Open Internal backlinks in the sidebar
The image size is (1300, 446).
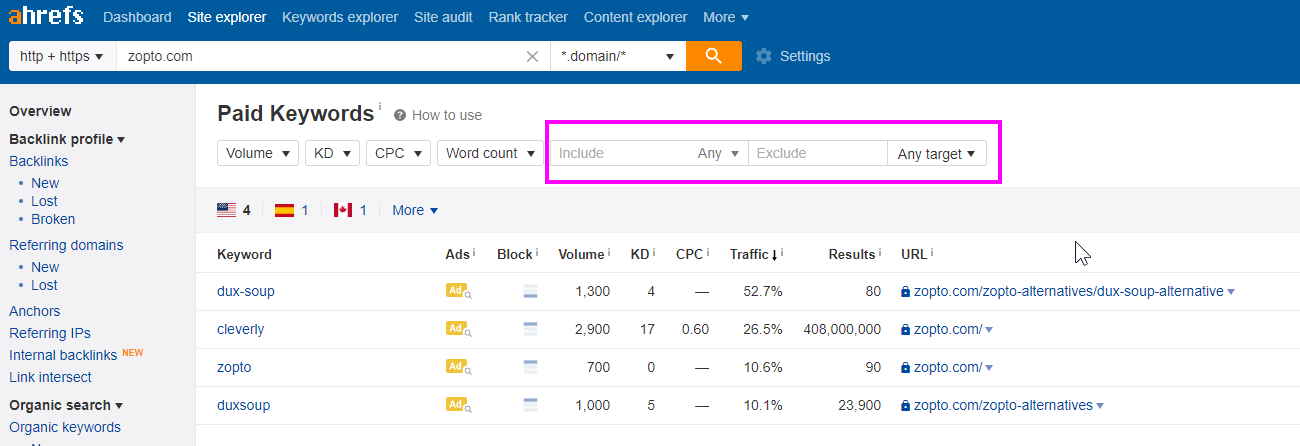click(63, 355)
